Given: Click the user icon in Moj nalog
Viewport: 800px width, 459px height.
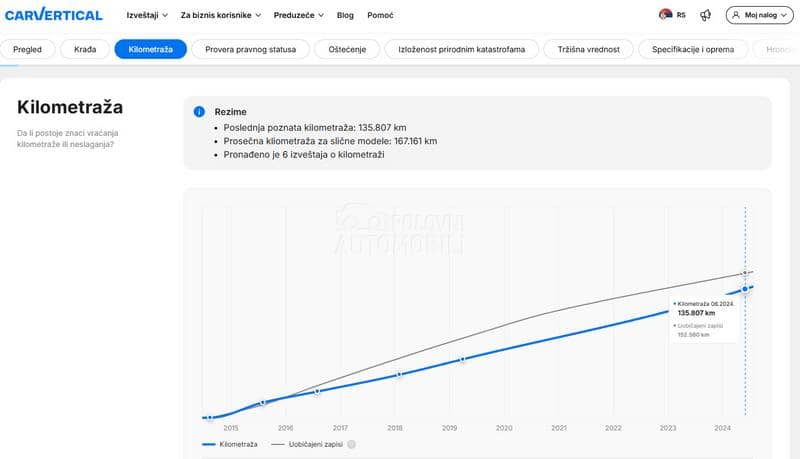Looking at the screenshot, I should point(738,15).
